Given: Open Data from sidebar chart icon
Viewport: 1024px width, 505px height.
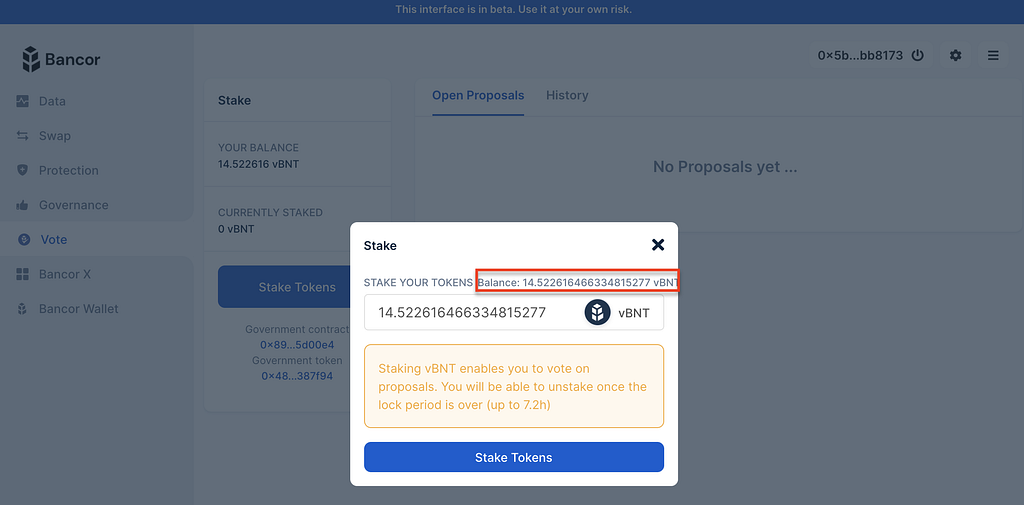Looking at the screenshot, I should [23, 101].
